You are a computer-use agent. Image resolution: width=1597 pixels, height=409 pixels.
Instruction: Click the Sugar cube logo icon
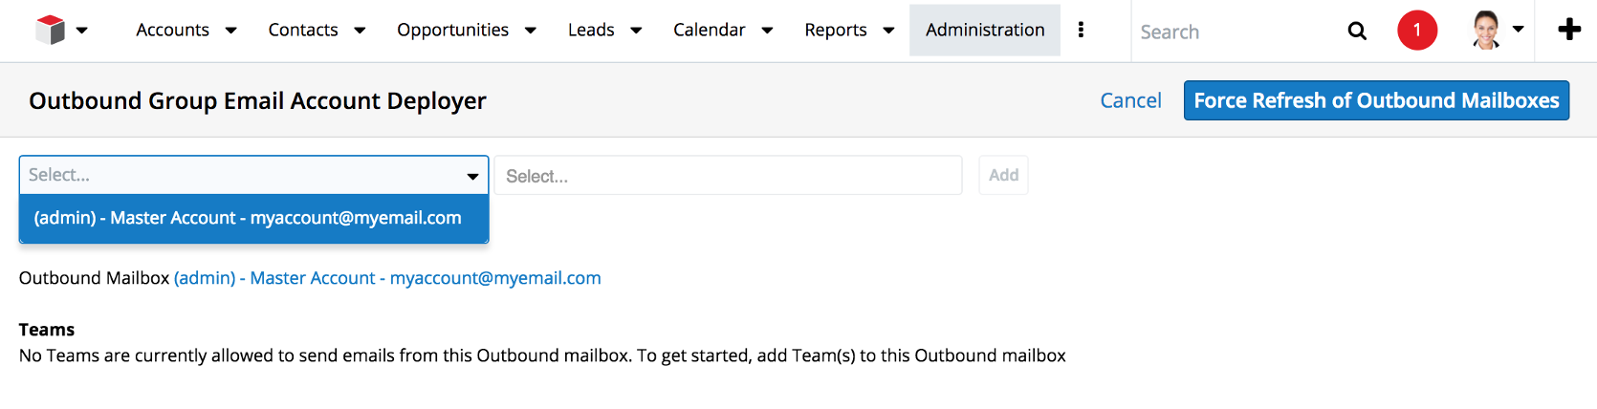[50, 30]
